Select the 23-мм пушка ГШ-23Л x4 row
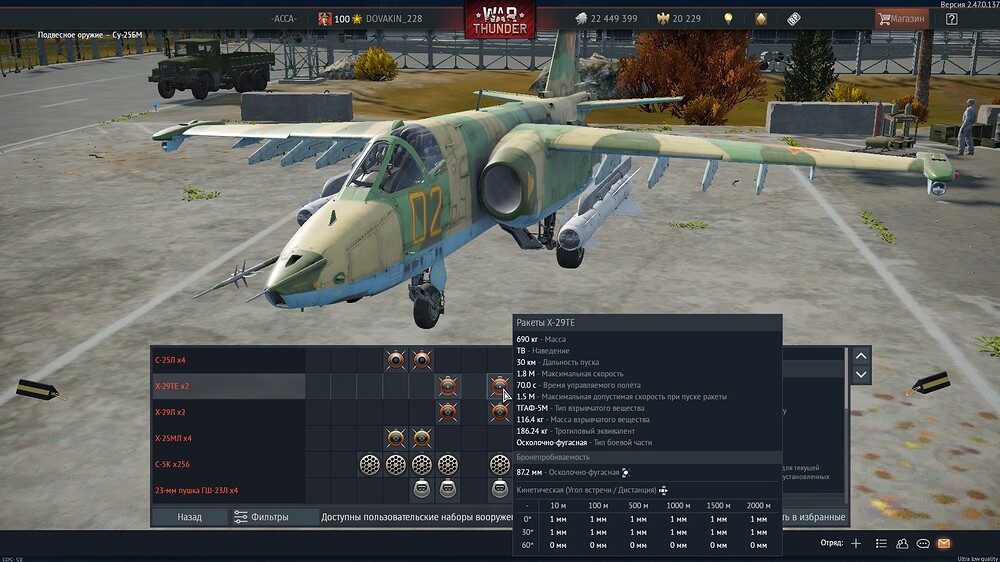 coord(228,491)
